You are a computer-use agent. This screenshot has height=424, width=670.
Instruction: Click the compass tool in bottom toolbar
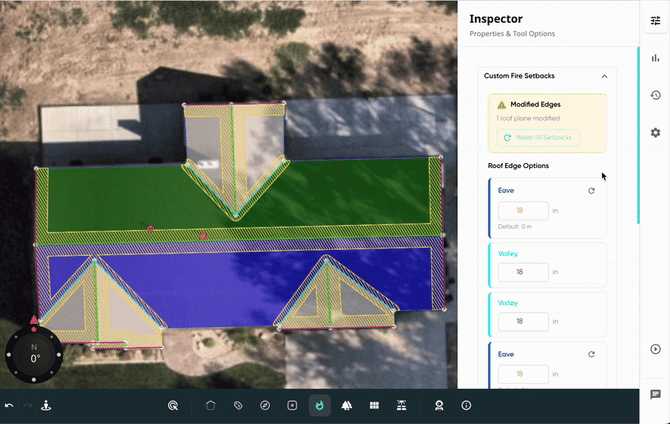coord(265,405)
